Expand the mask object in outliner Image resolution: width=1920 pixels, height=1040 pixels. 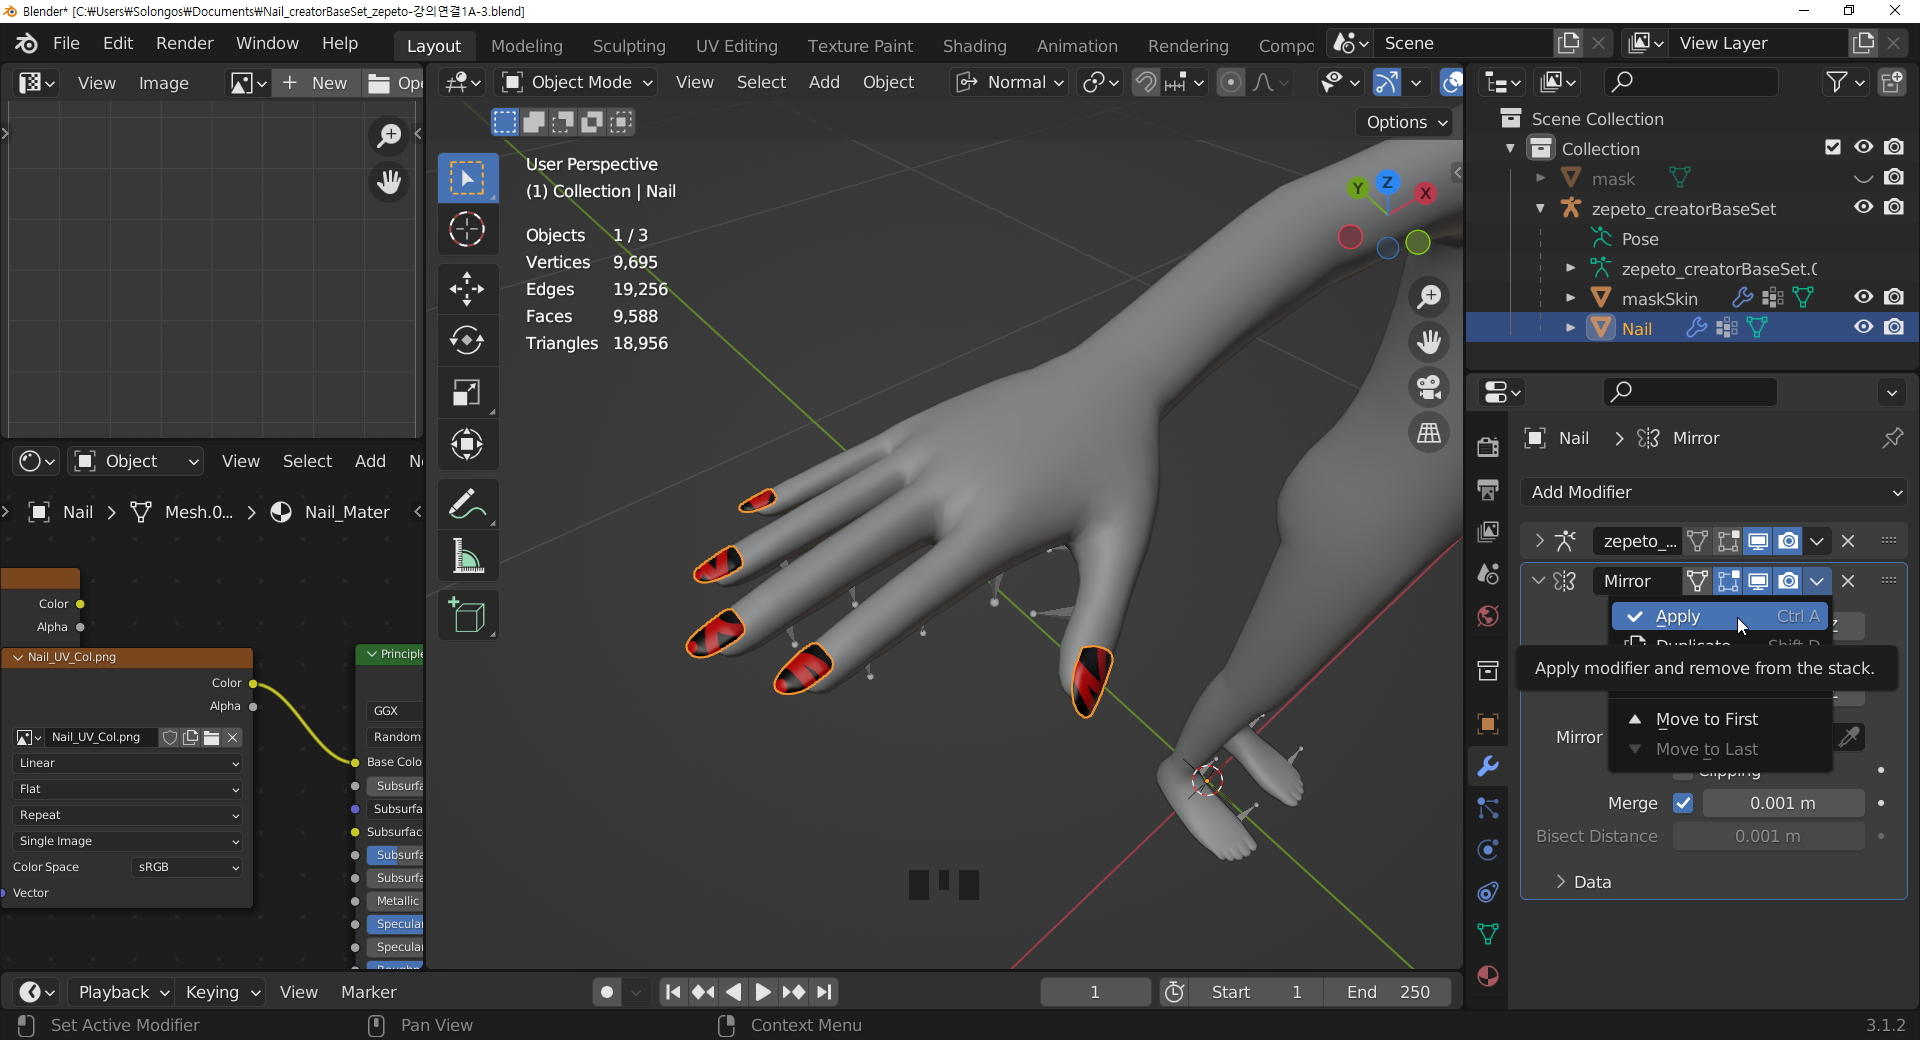1541,178
